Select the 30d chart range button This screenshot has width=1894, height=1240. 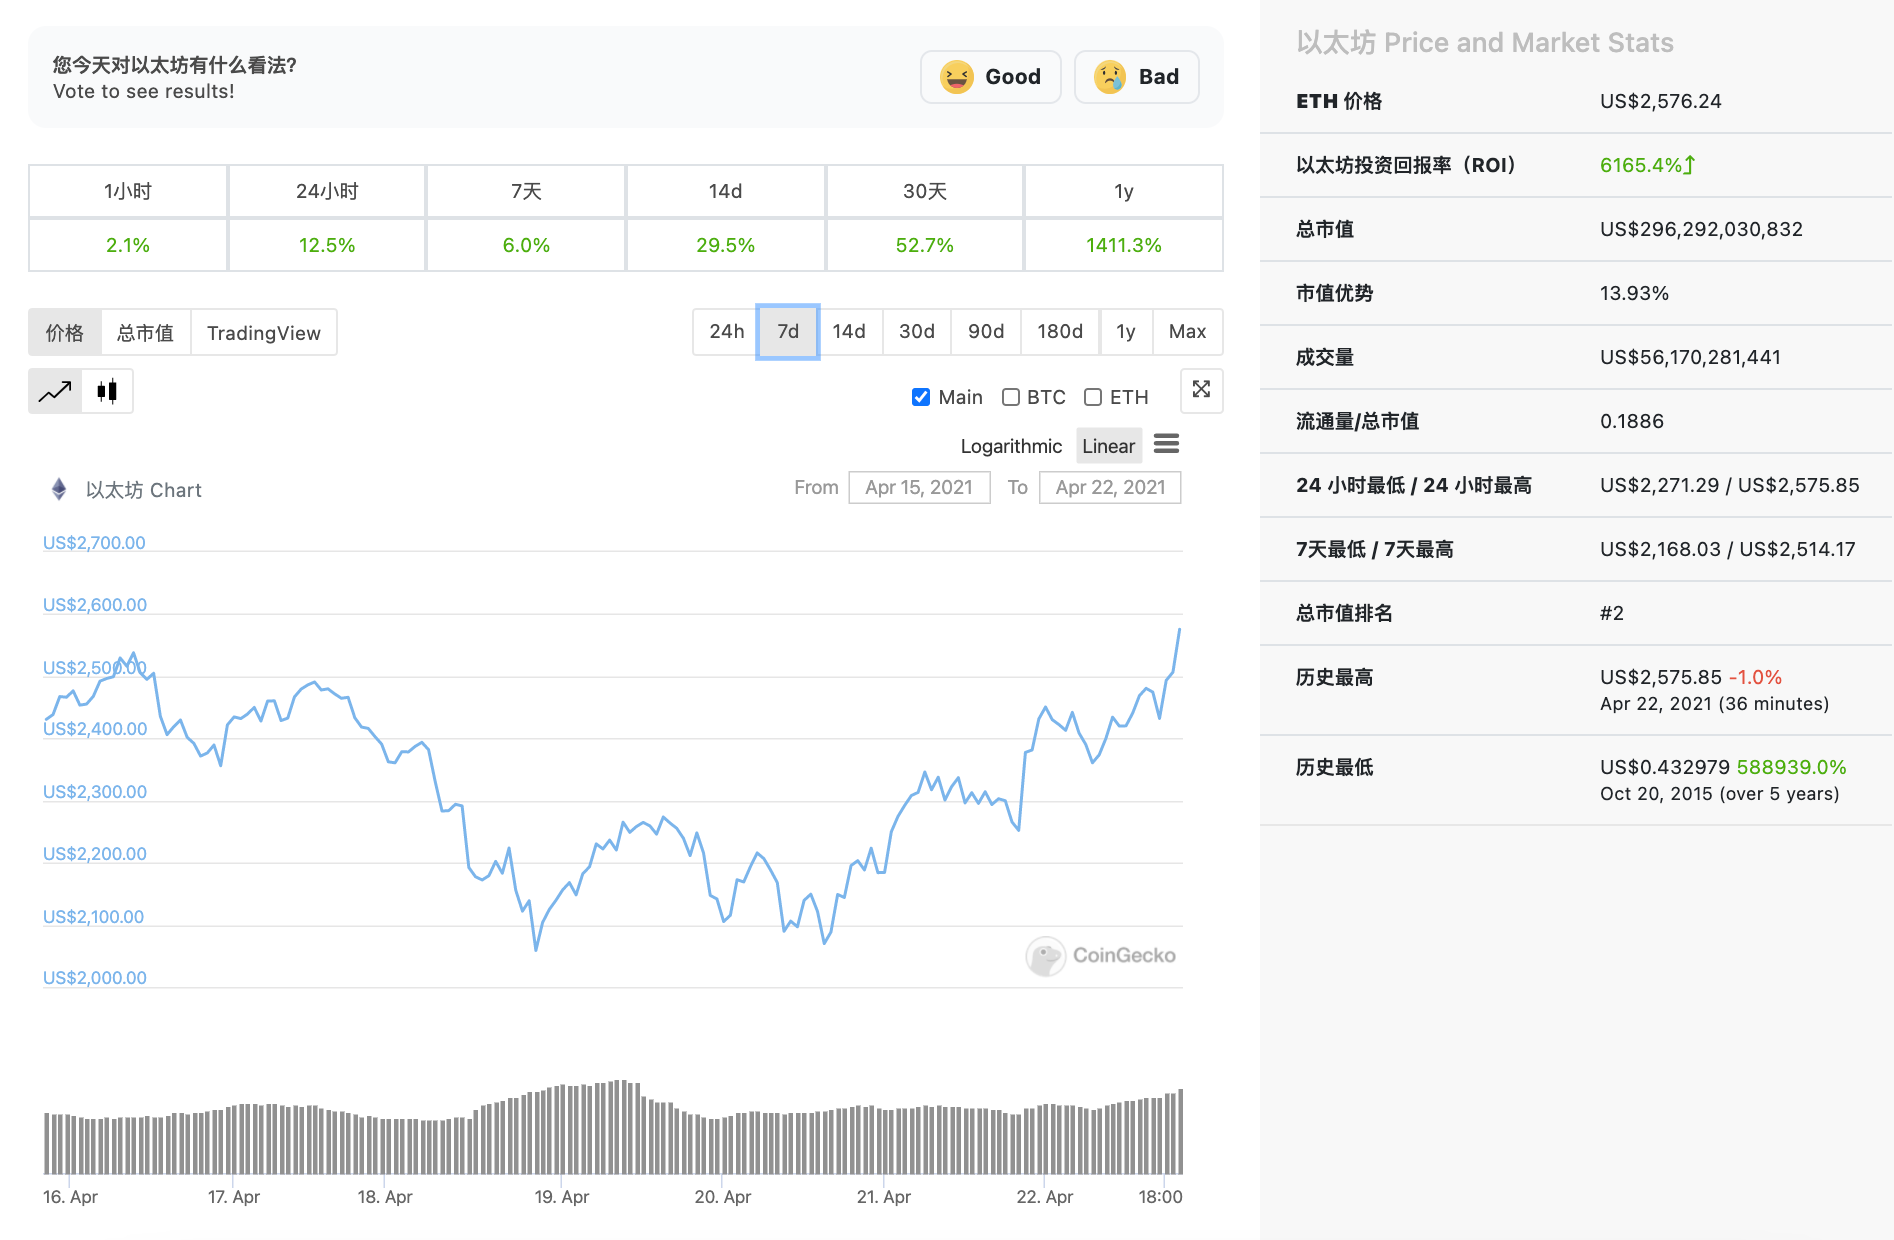coord(916,331)
